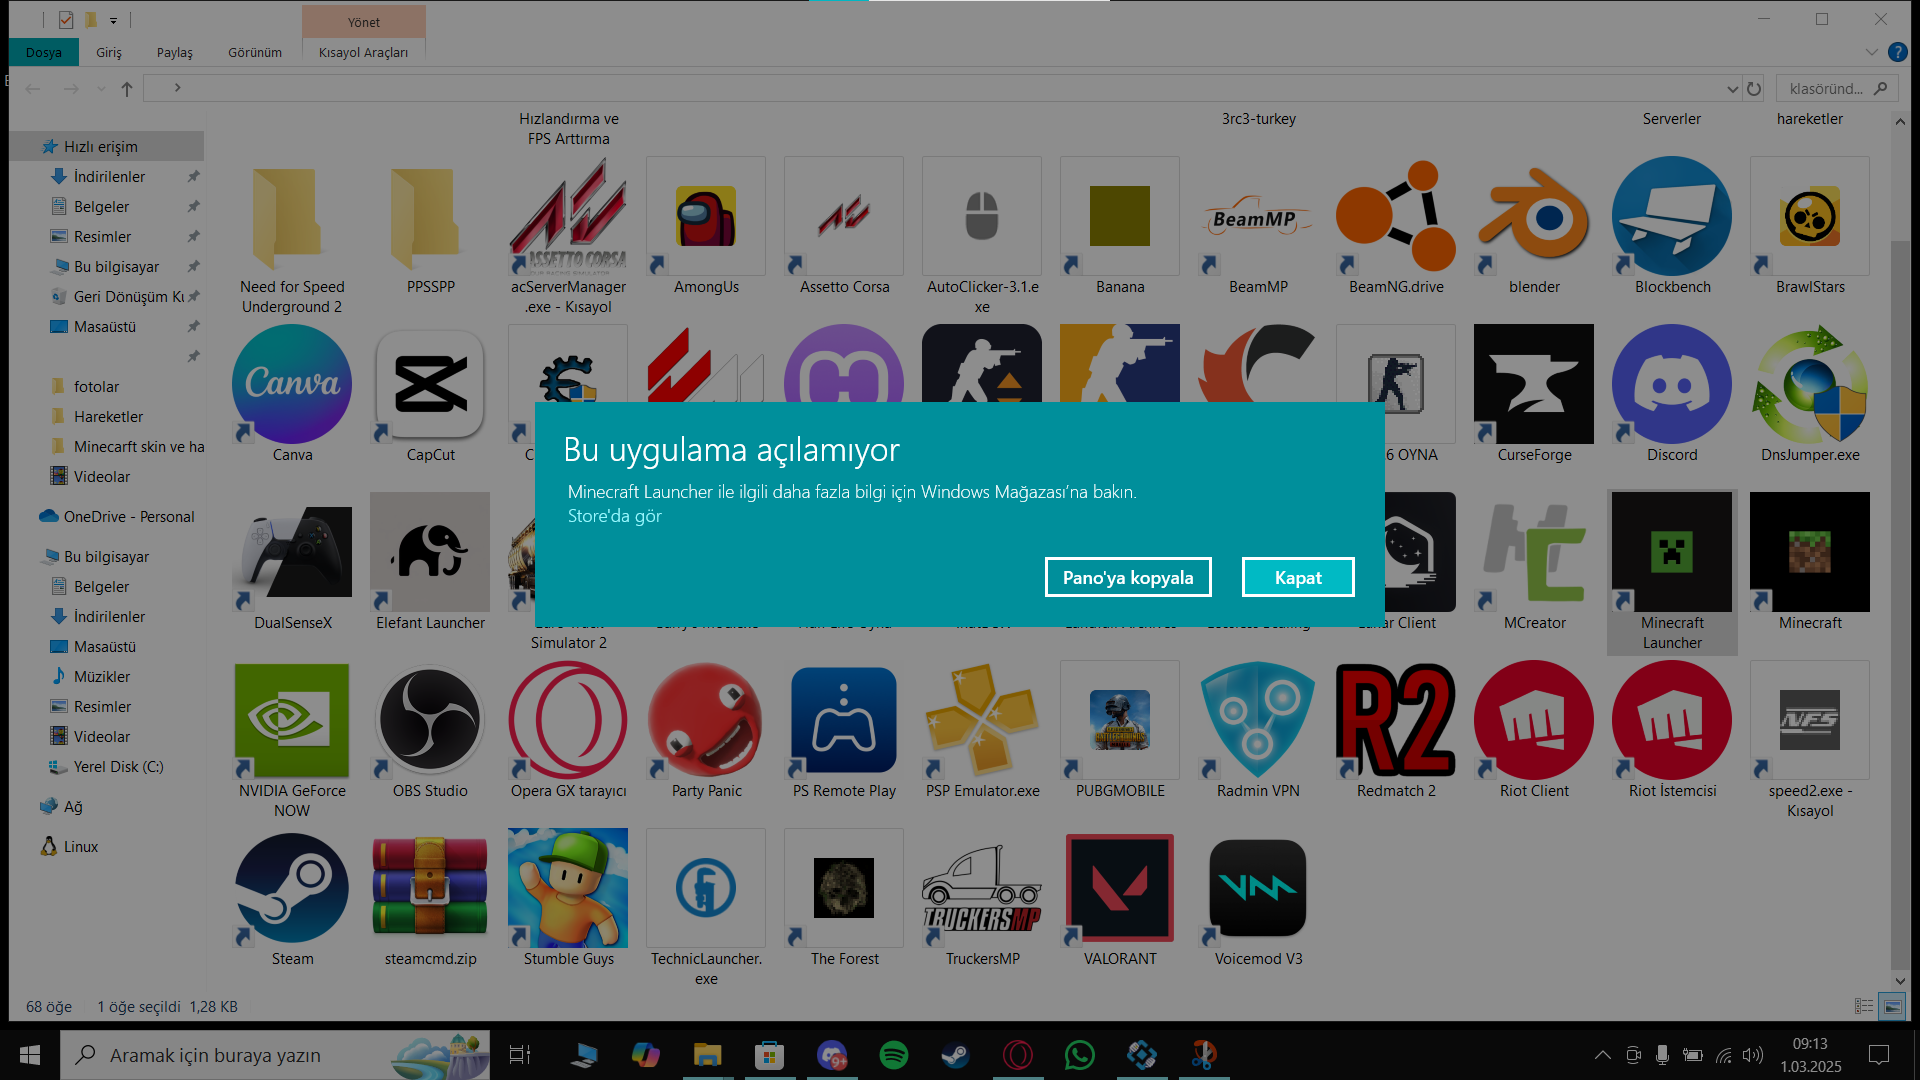Expand the ribbon with the chevron
Viewport: 1920px width, 1080px height.
pos(1871,52)
